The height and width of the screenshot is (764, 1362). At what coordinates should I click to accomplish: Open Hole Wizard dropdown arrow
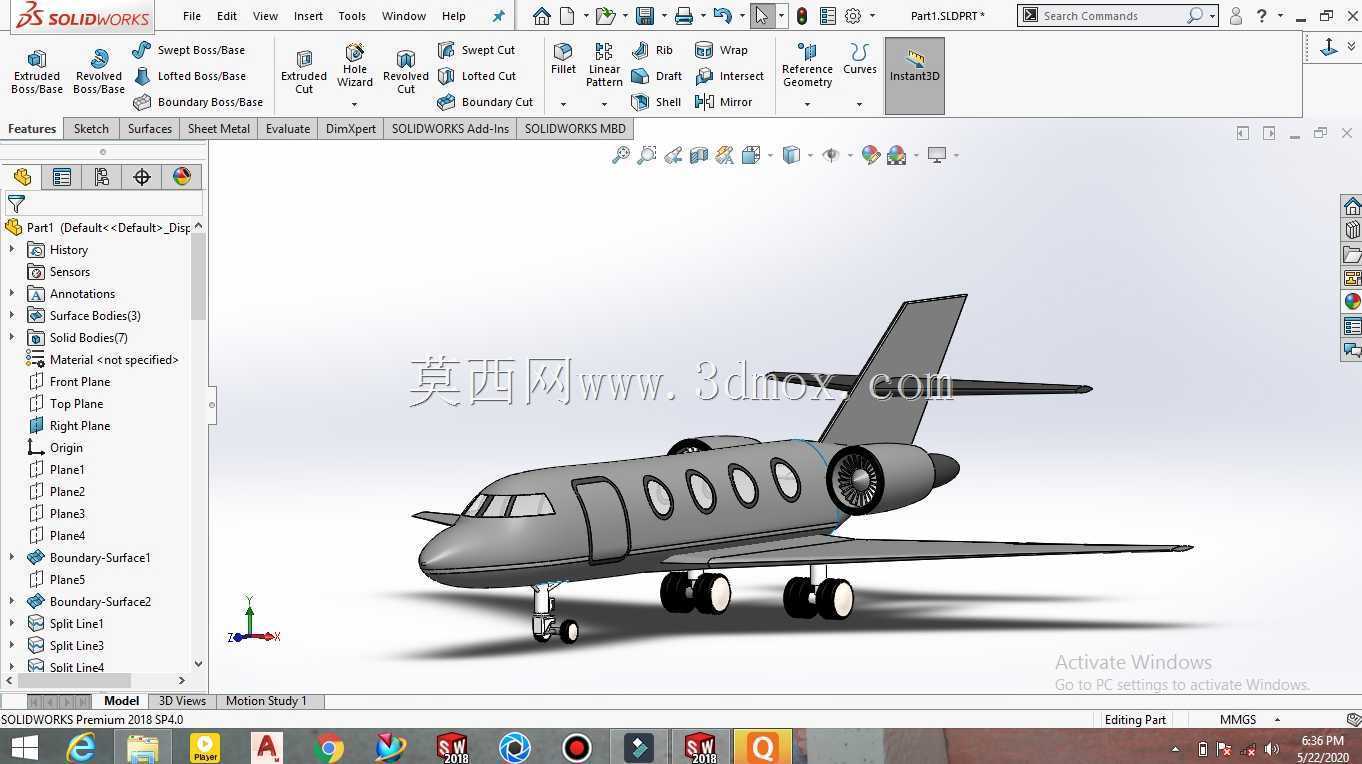(355, 104)
